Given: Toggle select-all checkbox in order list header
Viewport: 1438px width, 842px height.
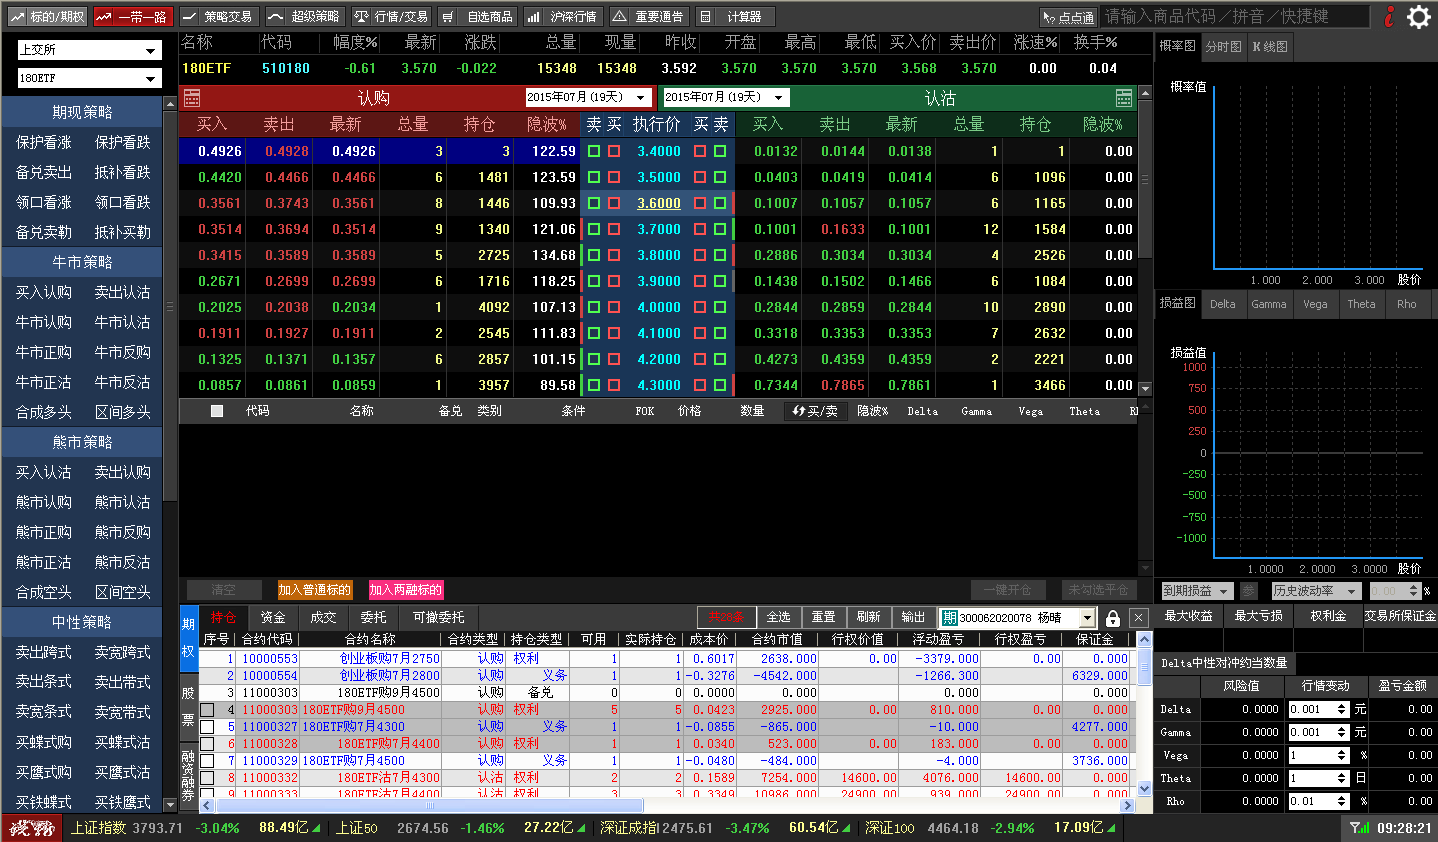Looking at the screenshot, I should [x=217, y=411].
